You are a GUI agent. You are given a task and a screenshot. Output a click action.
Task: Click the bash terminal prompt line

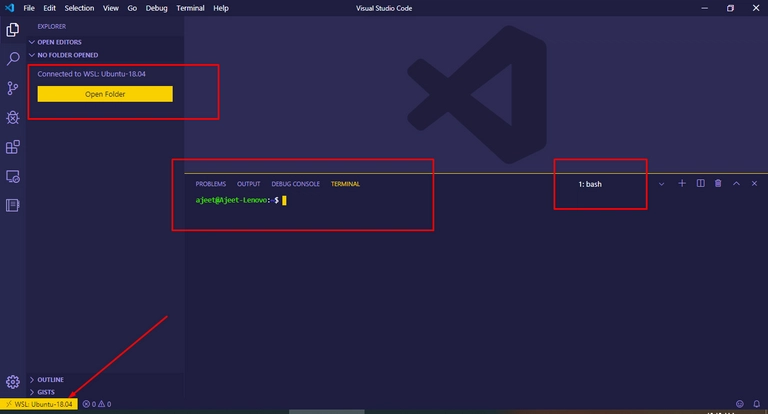tap(241, 200)
